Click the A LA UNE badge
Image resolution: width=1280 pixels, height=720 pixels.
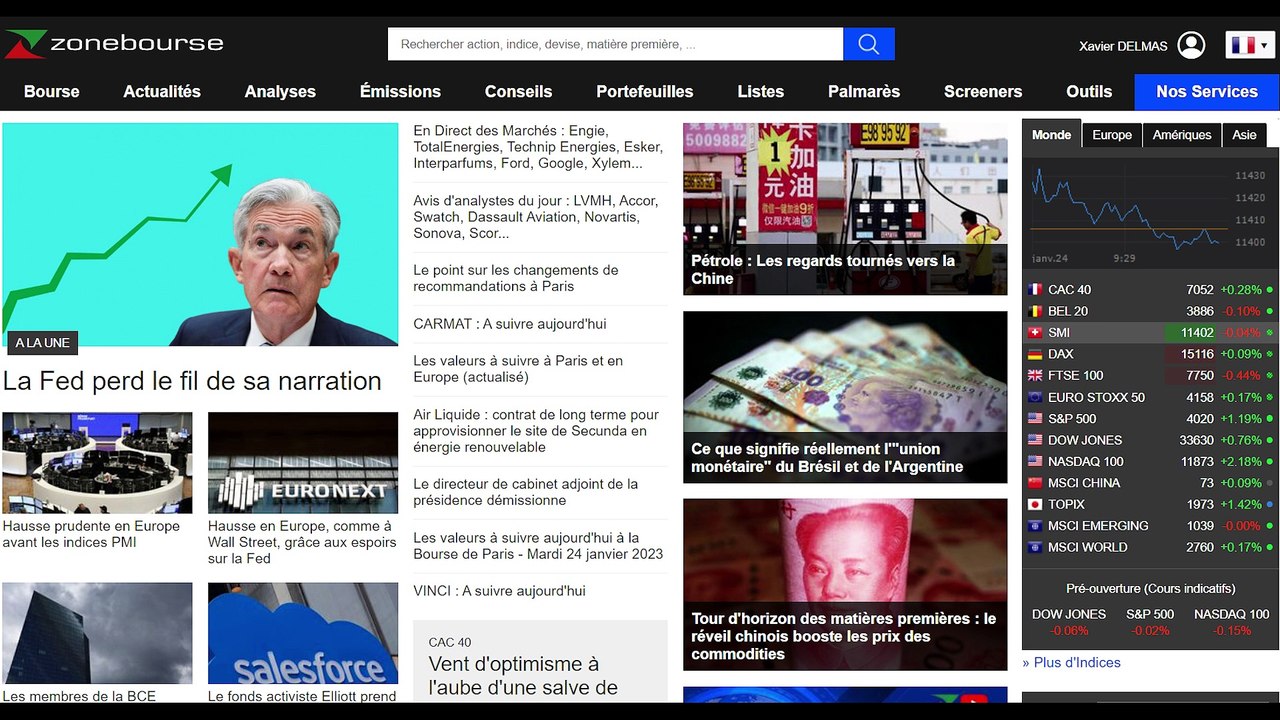(42, 343)
